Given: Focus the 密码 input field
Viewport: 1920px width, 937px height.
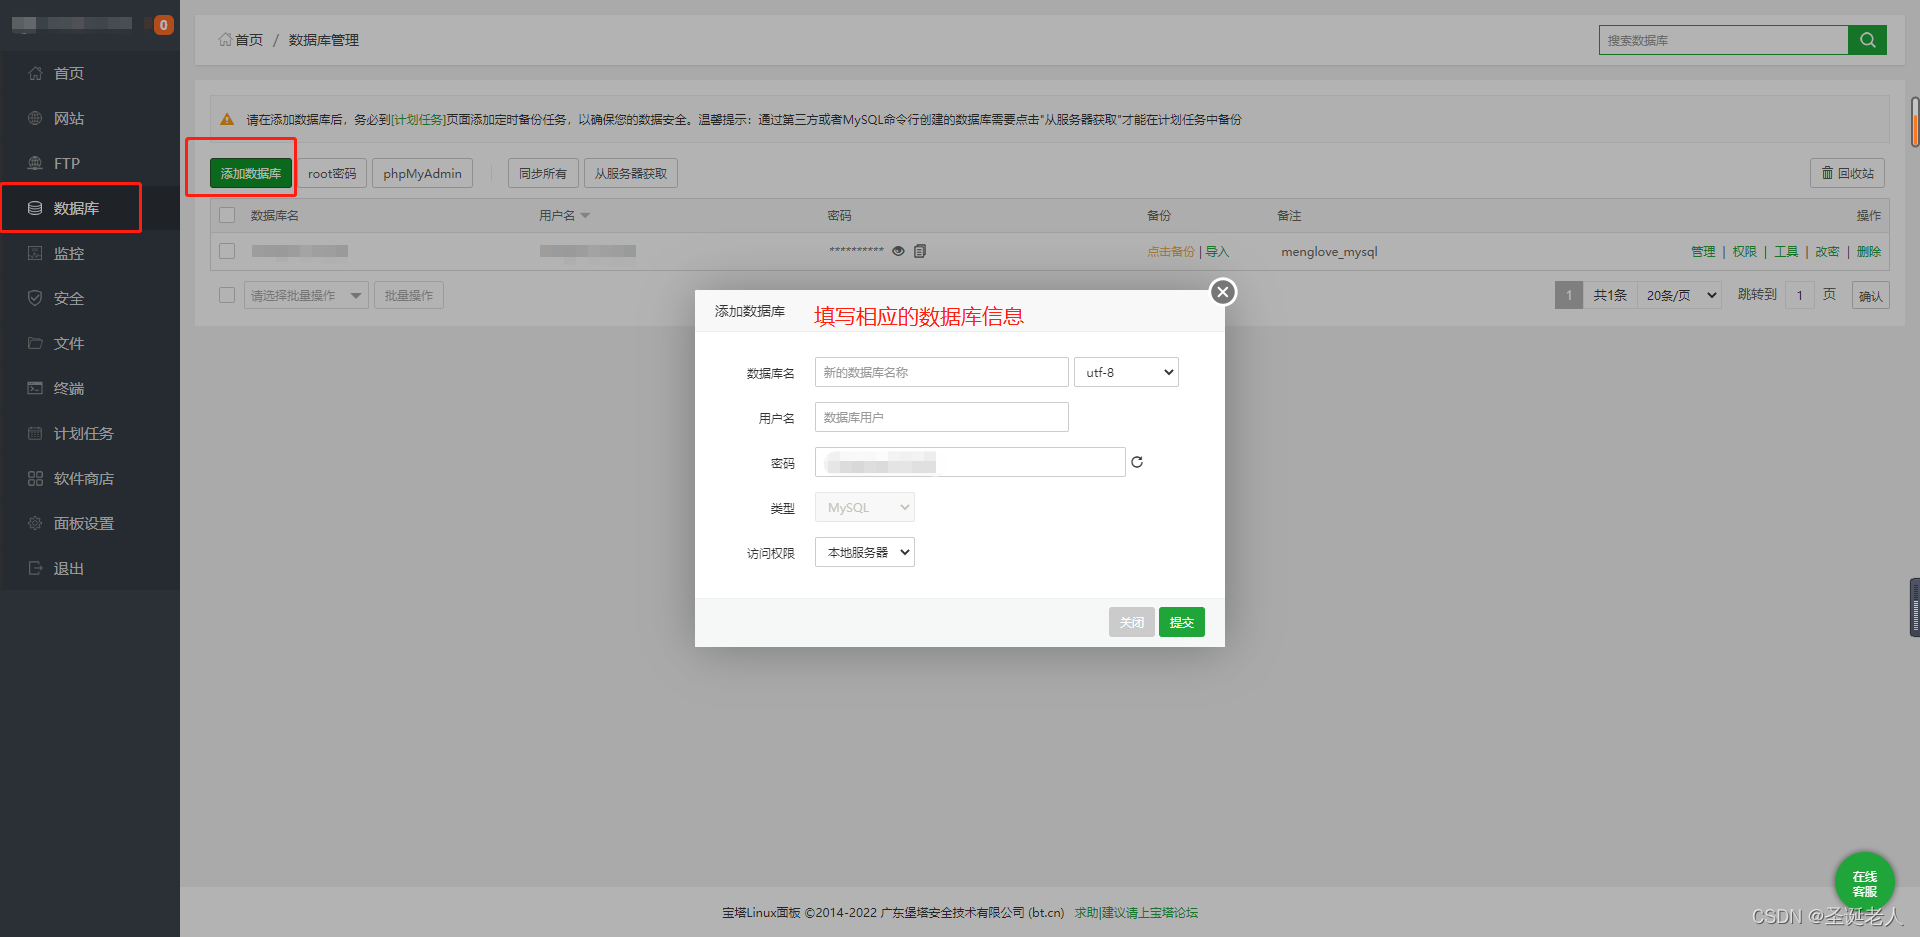Looking at the screenshot, I should click(970, 462).
